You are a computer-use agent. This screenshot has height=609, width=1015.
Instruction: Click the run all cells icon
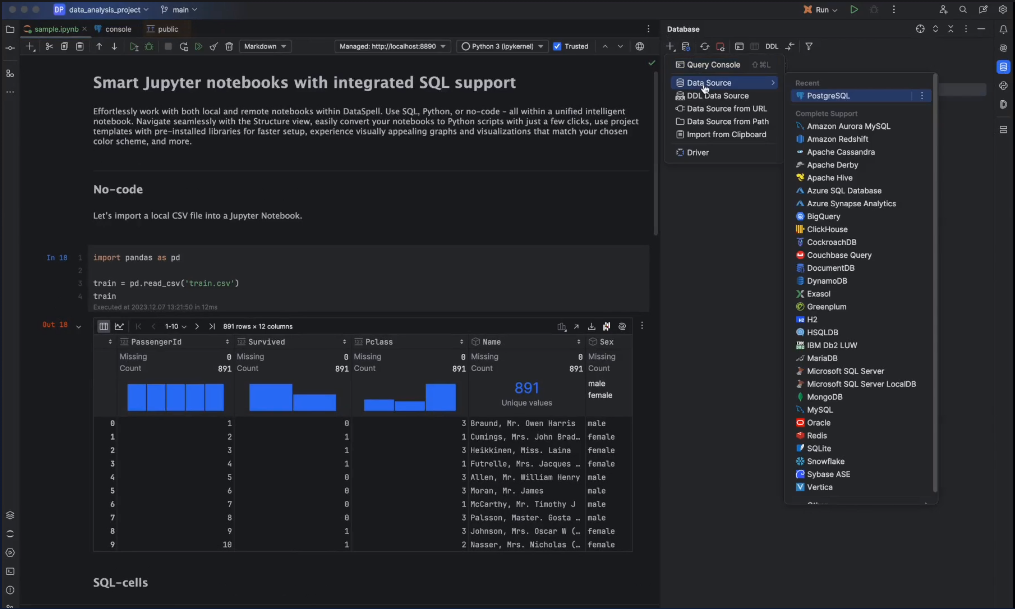199,47
